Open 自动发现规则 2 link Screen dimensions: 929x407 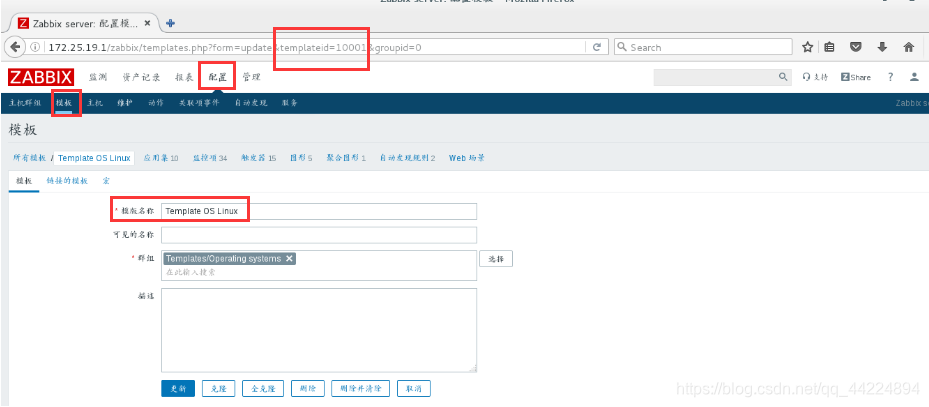[408, 158]
